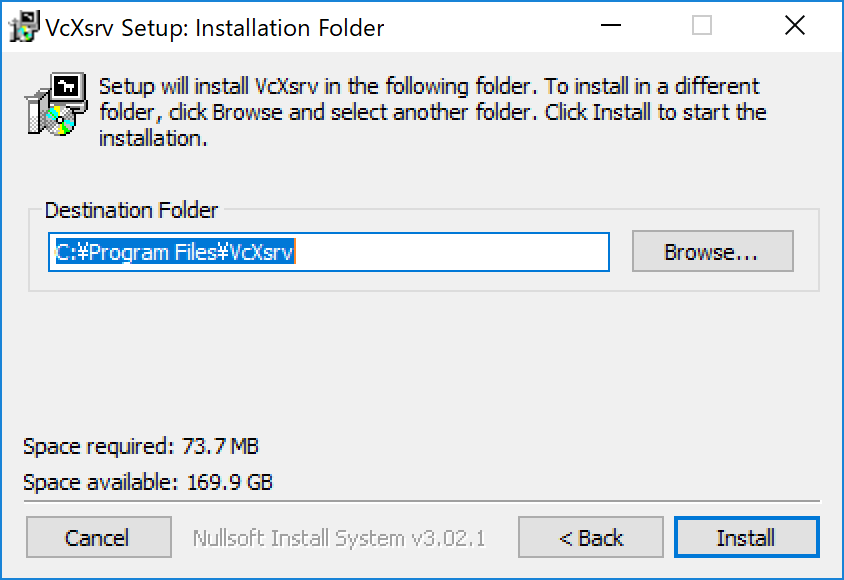Minimize the VcXsrv Setup window

tap(611, 27)
